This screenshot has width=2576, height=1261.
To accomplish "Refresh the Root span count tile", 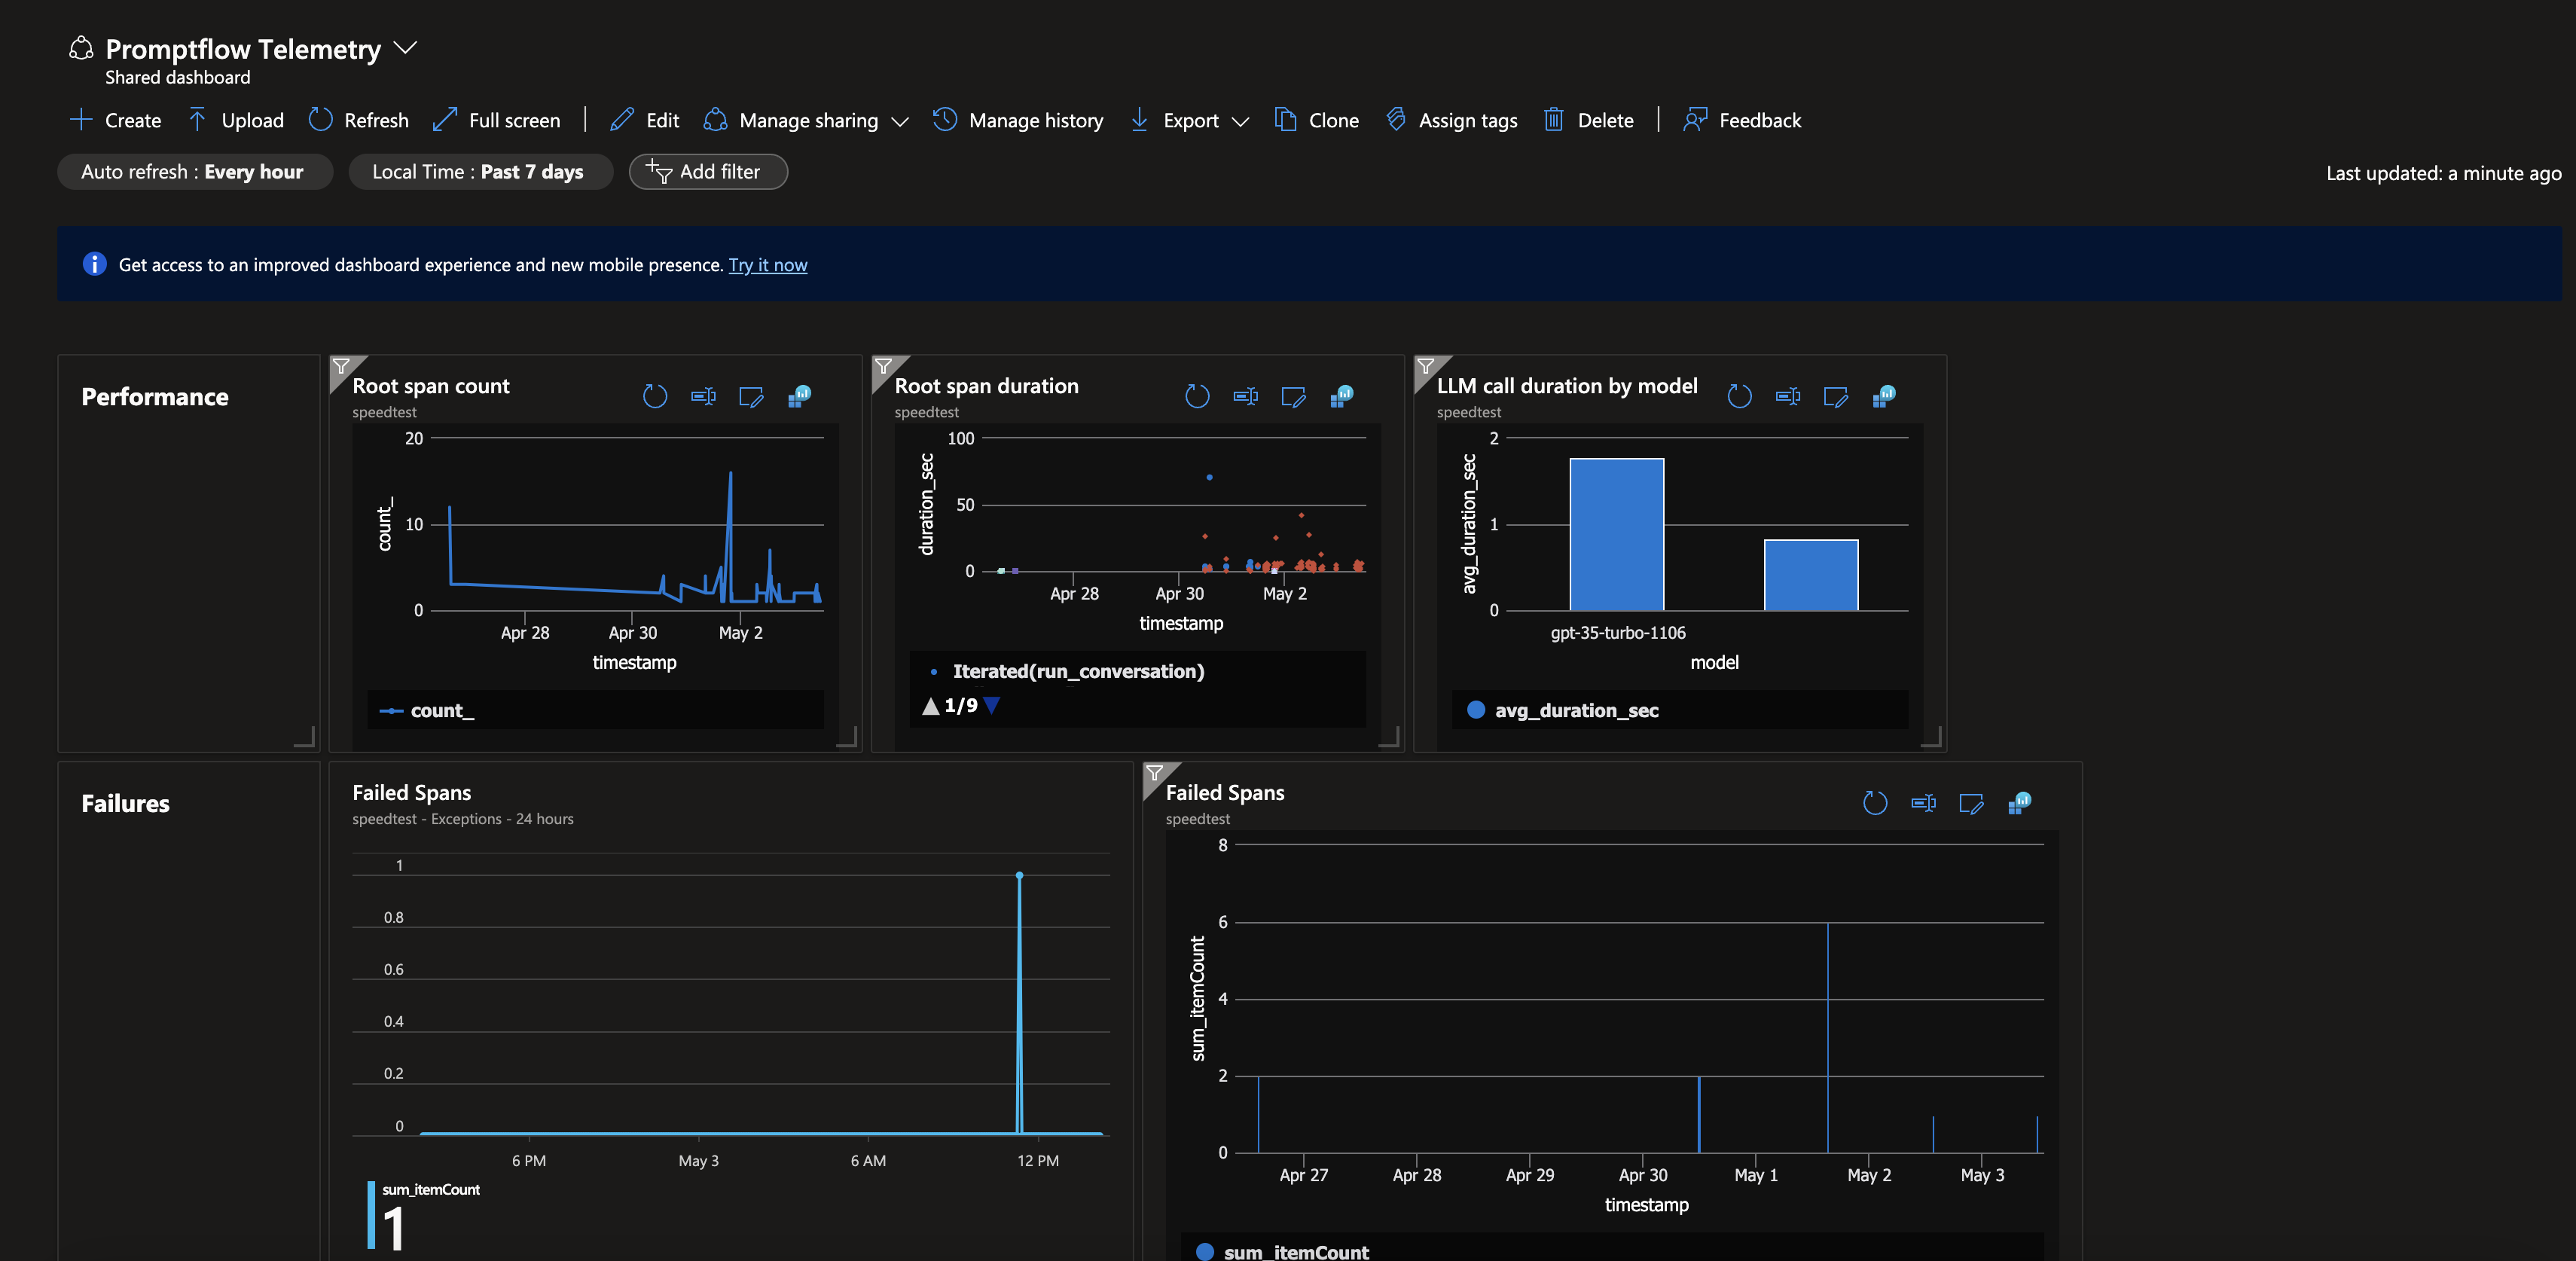I will (x=655, y=396).
